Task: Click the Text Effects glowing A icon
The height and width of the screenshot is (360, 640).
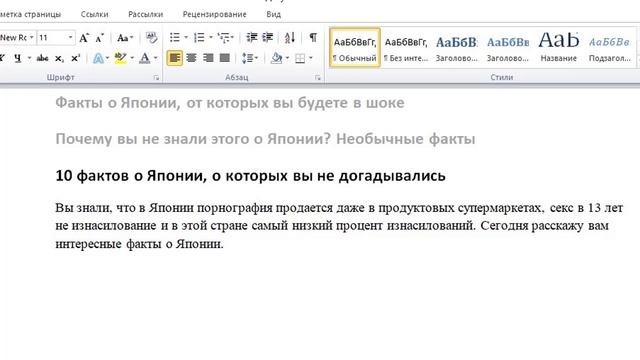Action: [x=98, y=58]
